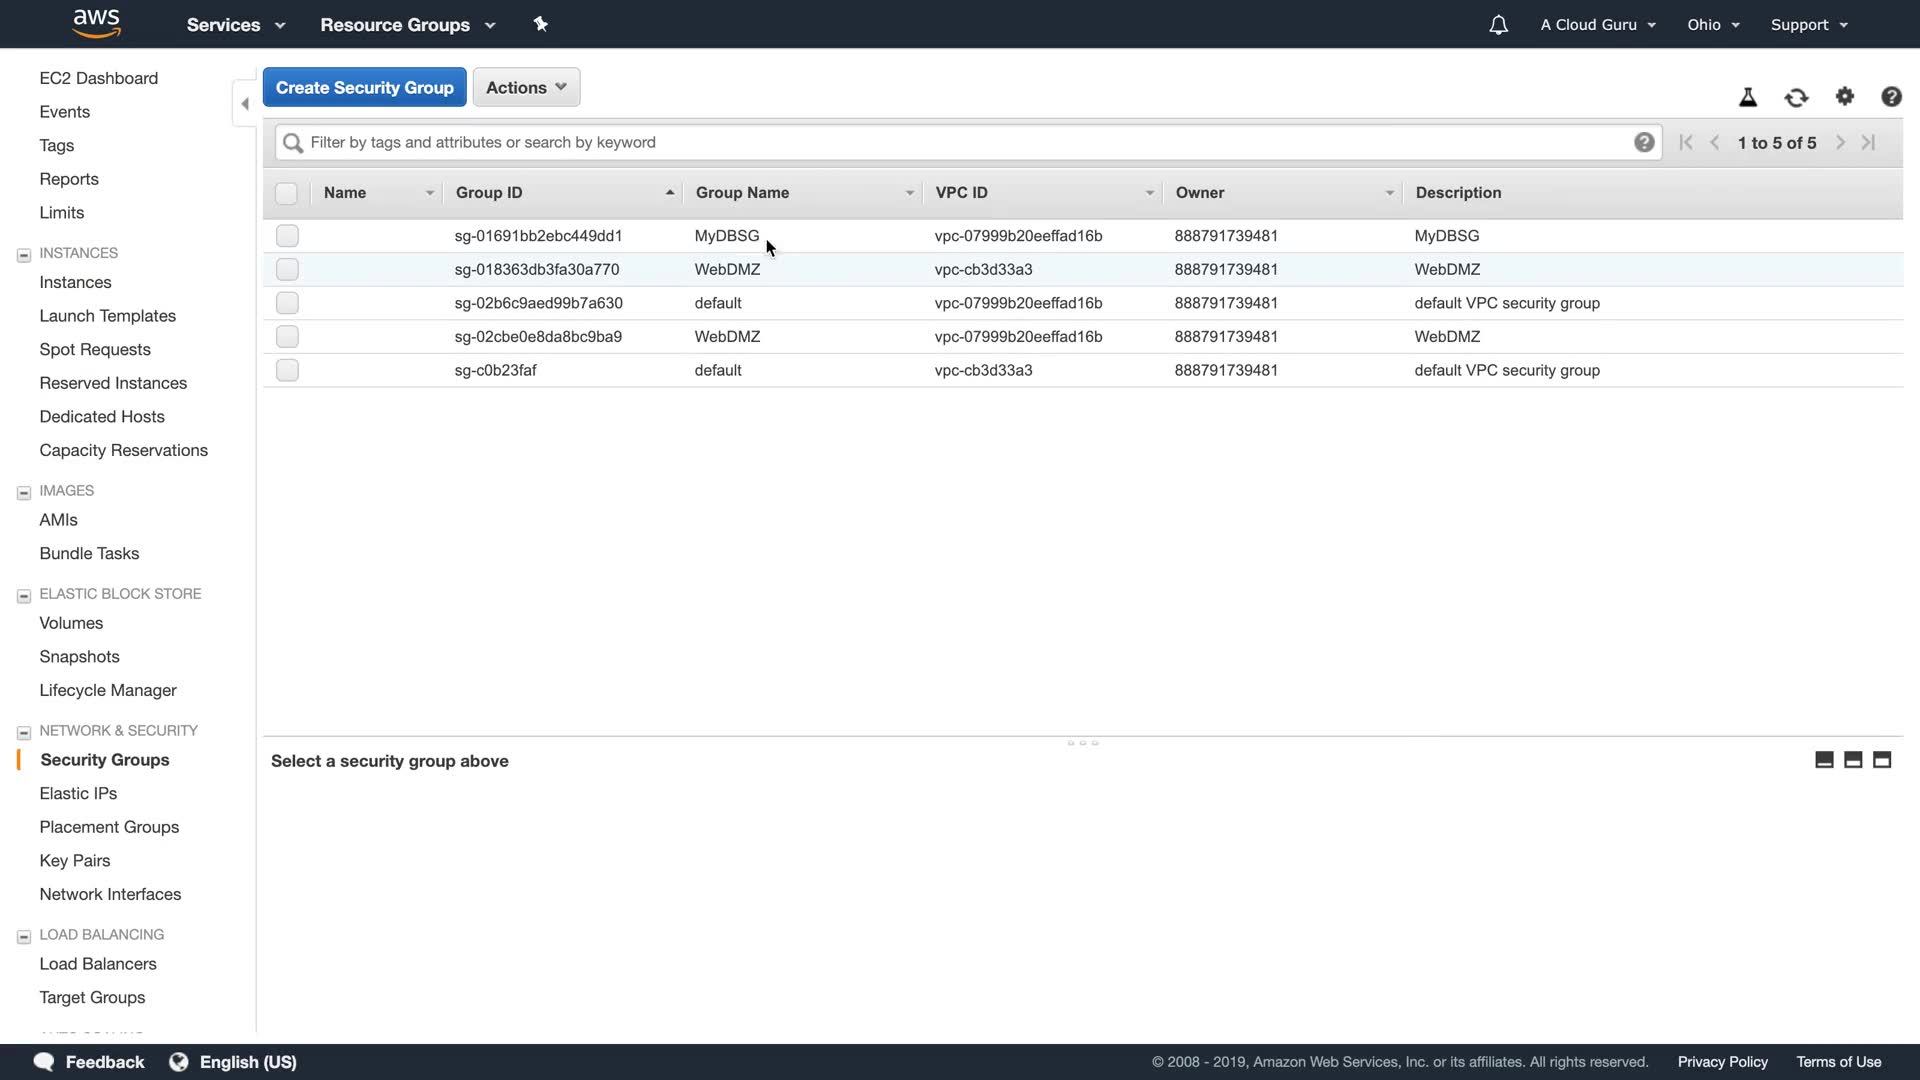Open the Support menu

(x=1809, y=25)
